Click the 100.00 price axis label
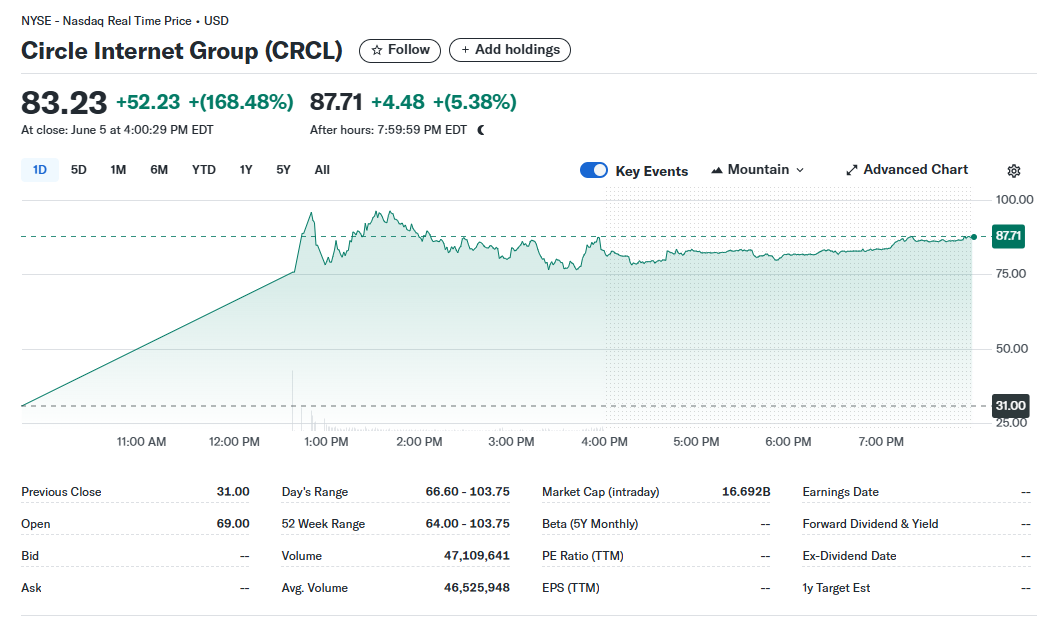This screenshot has width=1054, height=628. point(1014,200)
